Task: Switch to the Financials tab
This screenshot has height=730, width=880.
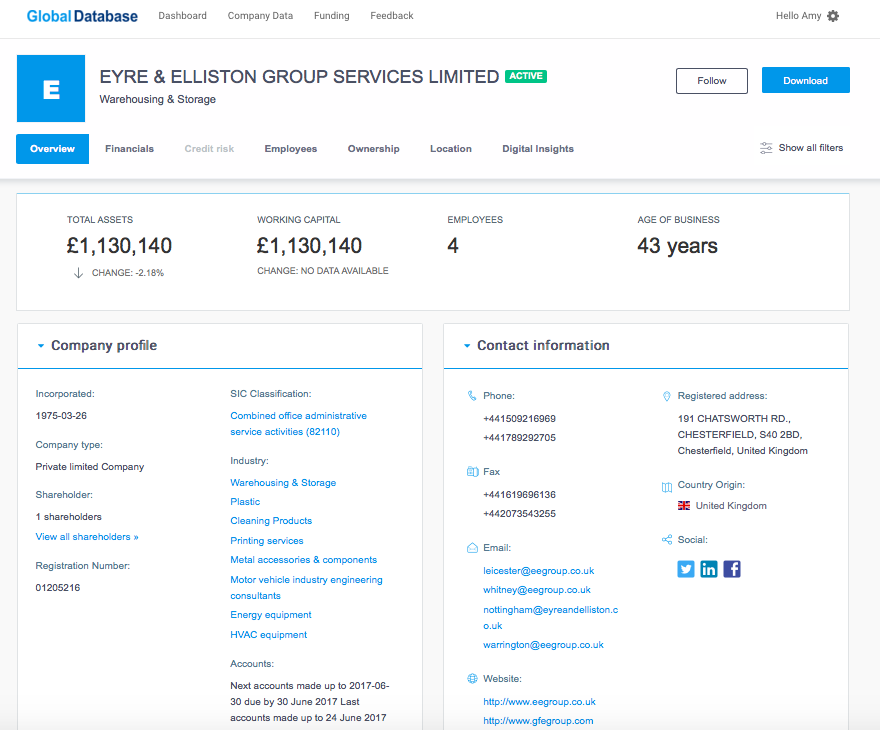Action: point(129,149)
